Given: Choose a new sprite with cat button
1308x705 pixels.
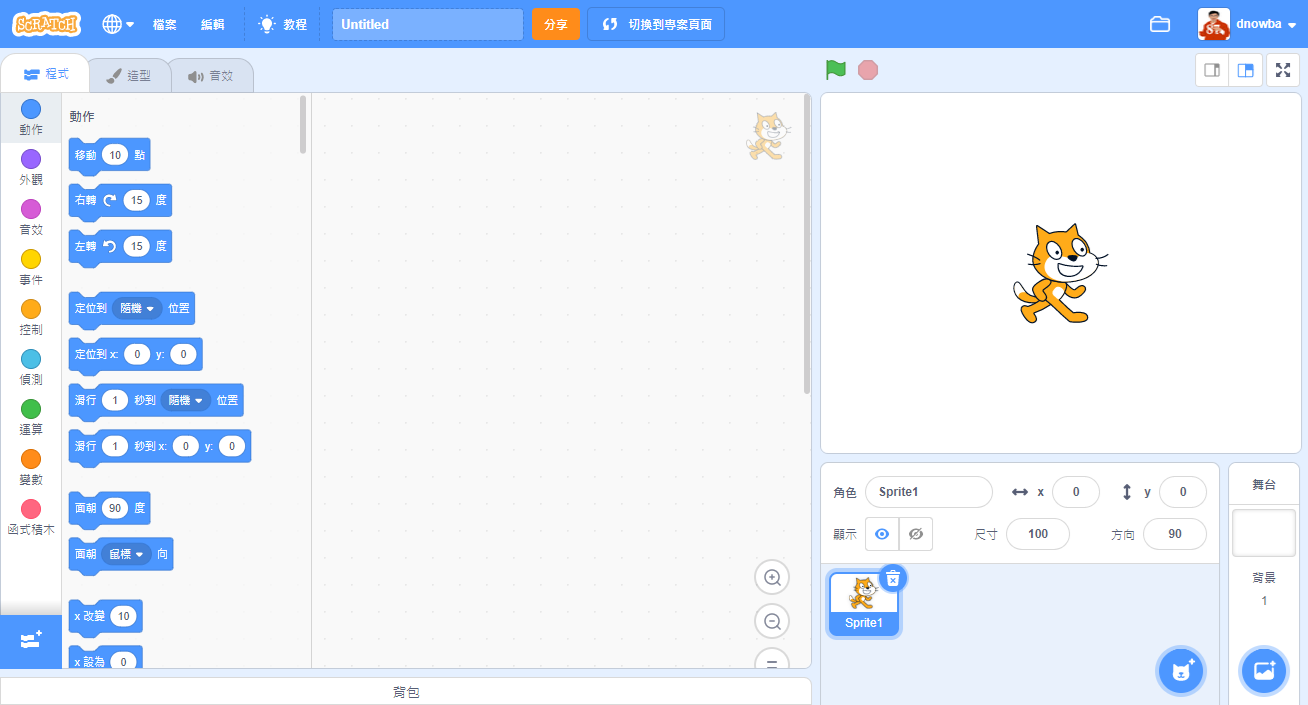Looking at the screenshot, I should (x=1181, y=670).
